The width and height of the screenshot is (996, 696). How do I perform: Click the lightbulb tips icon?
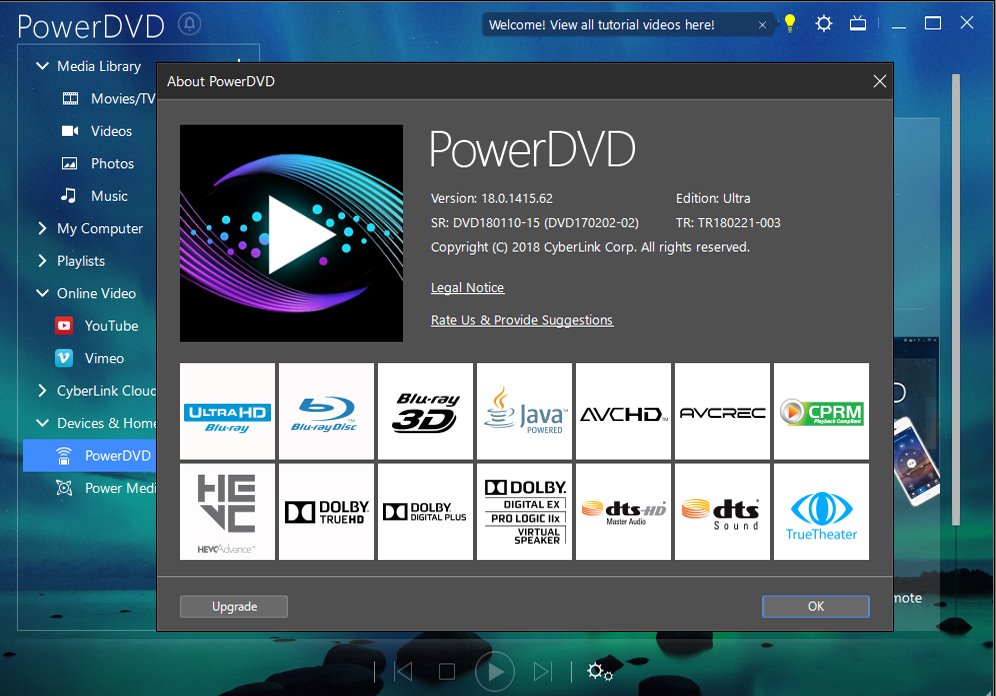pyautogui.click(x=790, y=23)
